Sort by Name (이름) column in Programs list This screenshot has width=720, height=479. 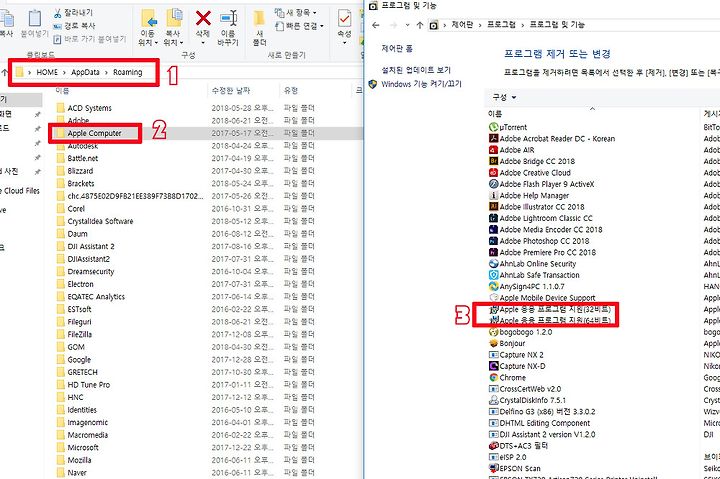[x=495, y=113]
